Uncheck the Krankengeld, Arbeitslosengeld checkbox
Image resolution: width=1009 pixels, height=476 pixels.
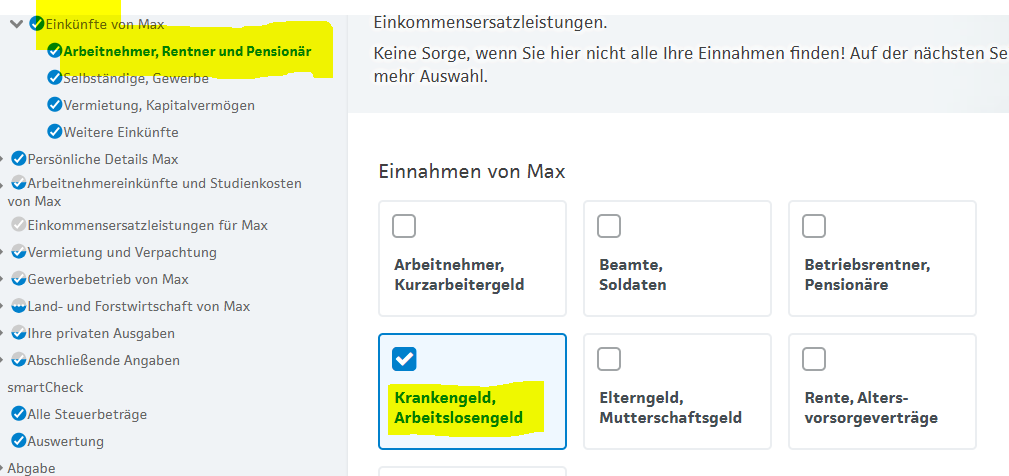(x=404, y=358)
